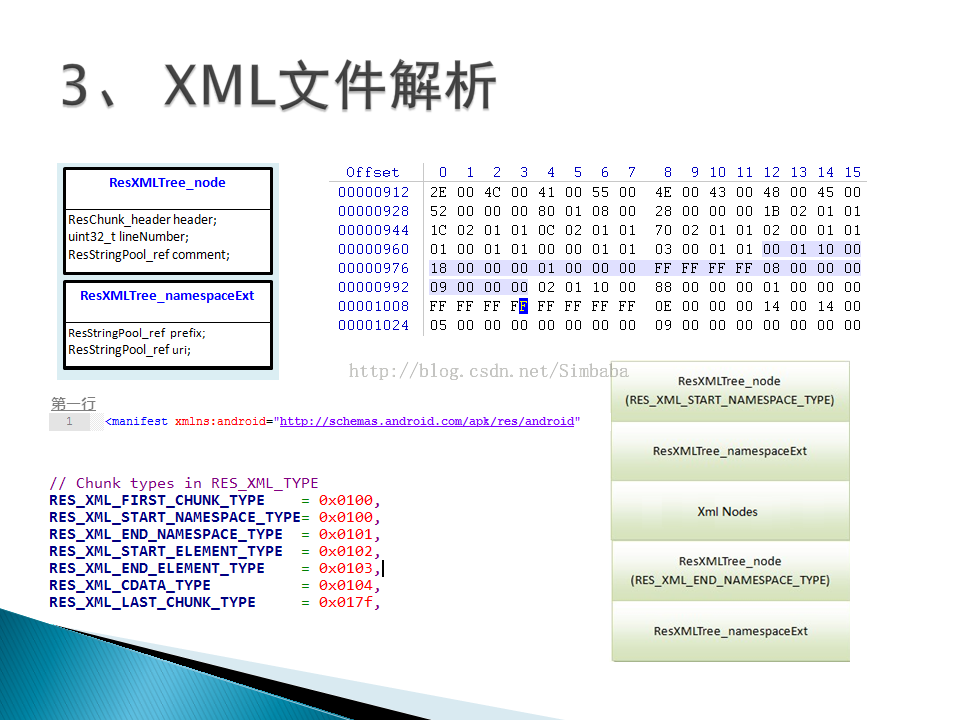Click the RES_XML_FIRST_CHUNK_TYPE line
The image size is (960, 720).
(x=215, y=500)
